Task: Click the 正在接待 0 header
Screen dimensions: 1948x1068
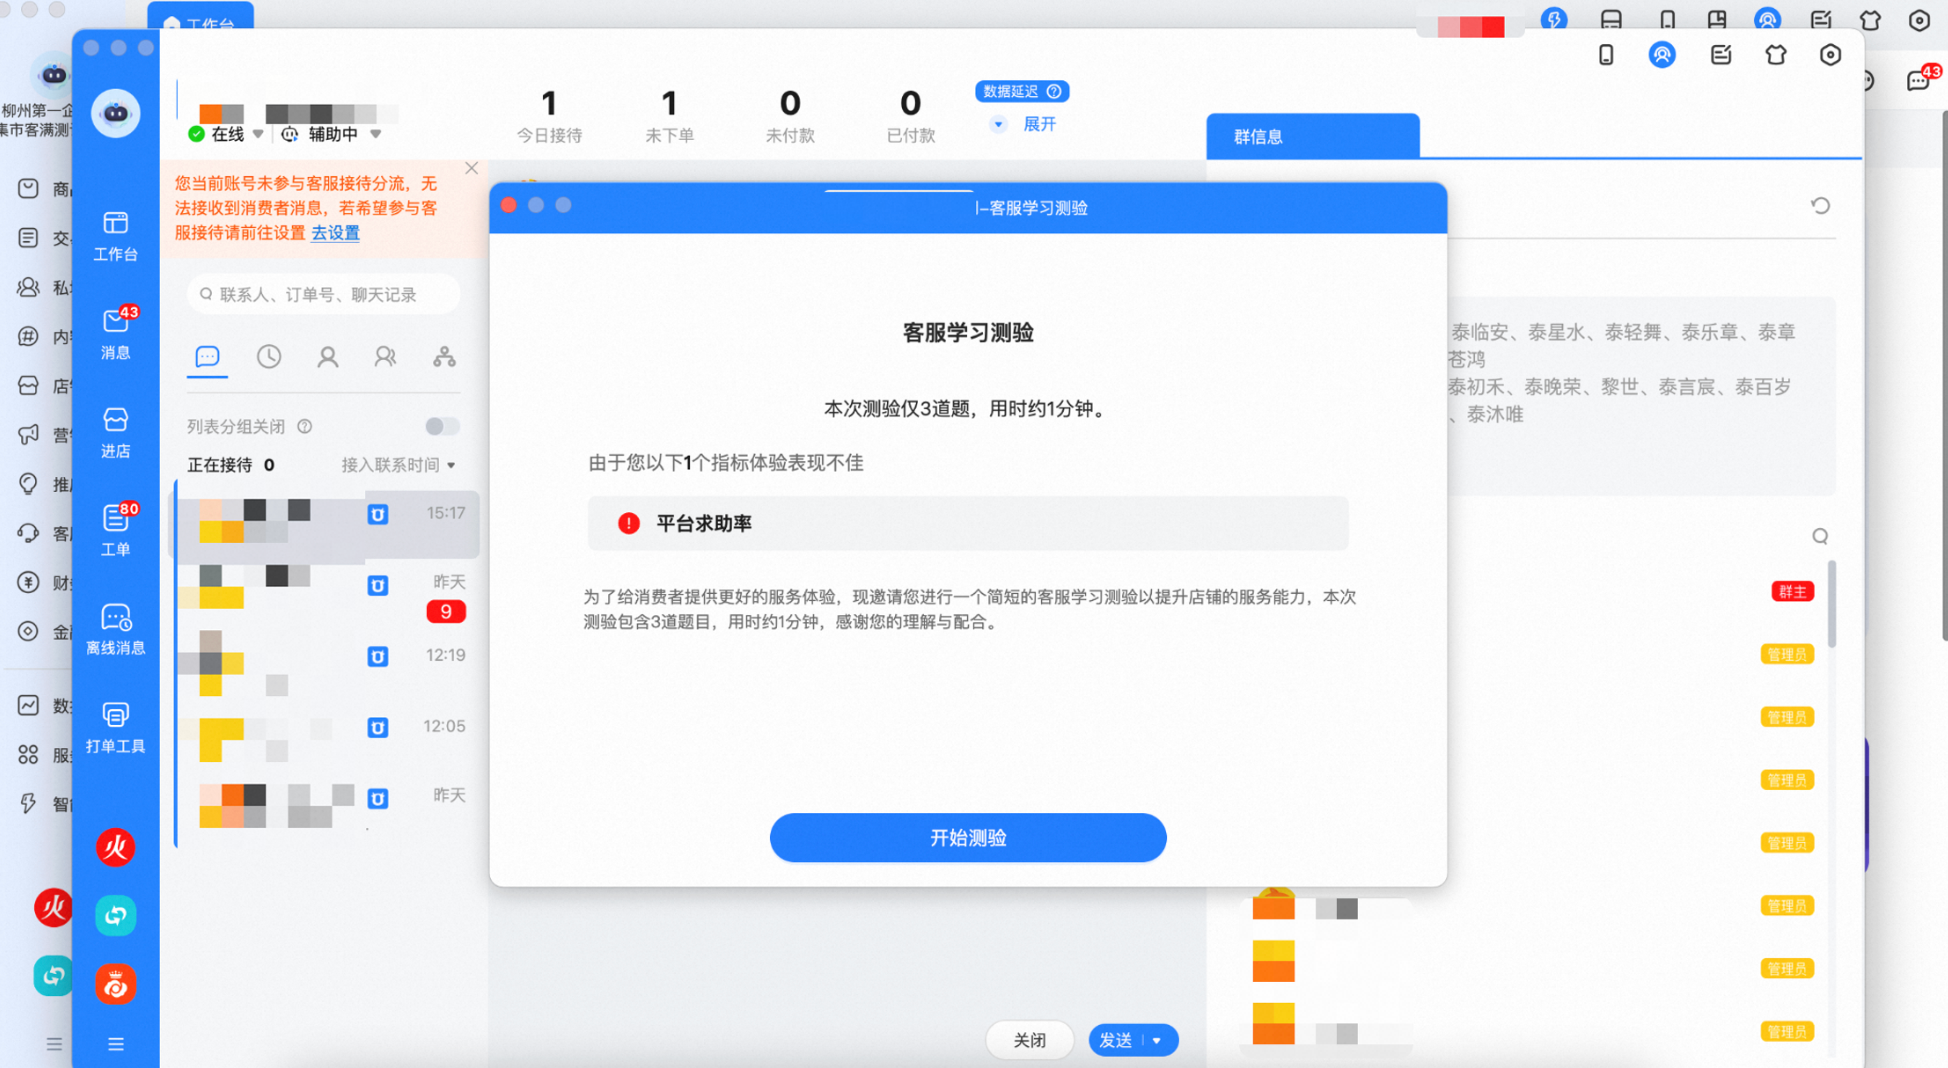Action: coord(231,465)
